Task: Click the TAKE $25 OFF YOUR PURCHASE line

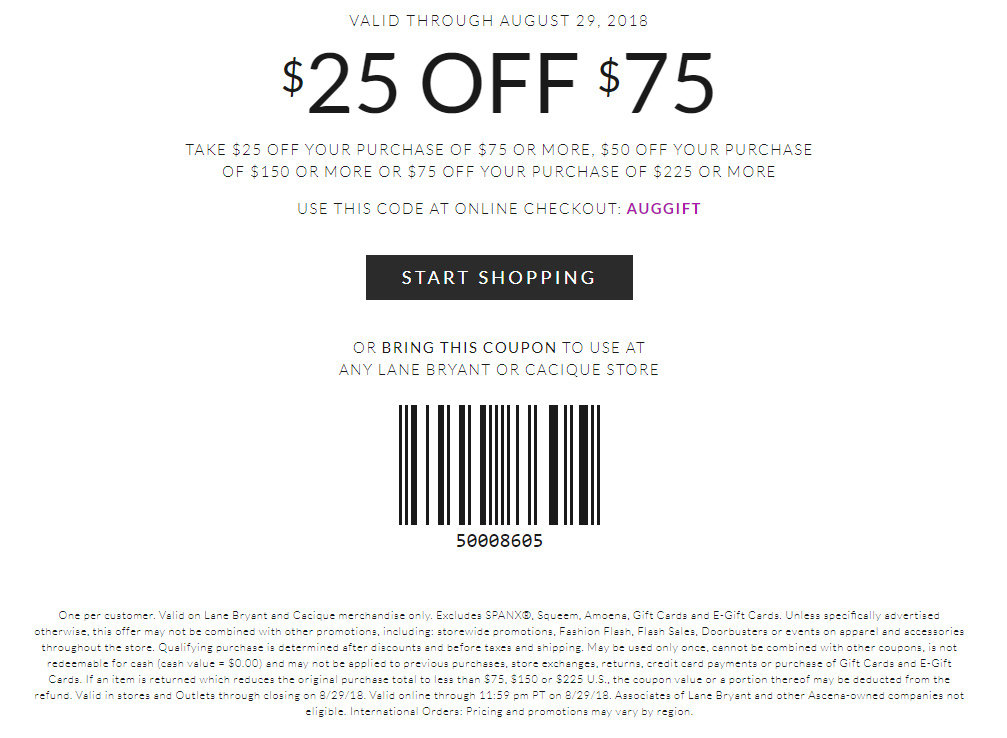Action: (x=499, y=150)
